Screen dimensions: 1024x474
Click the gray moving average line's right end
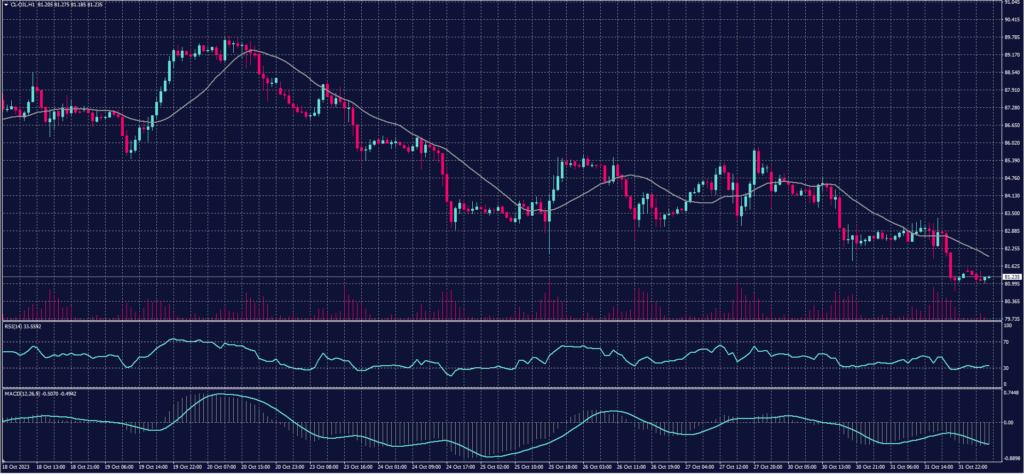990,255
